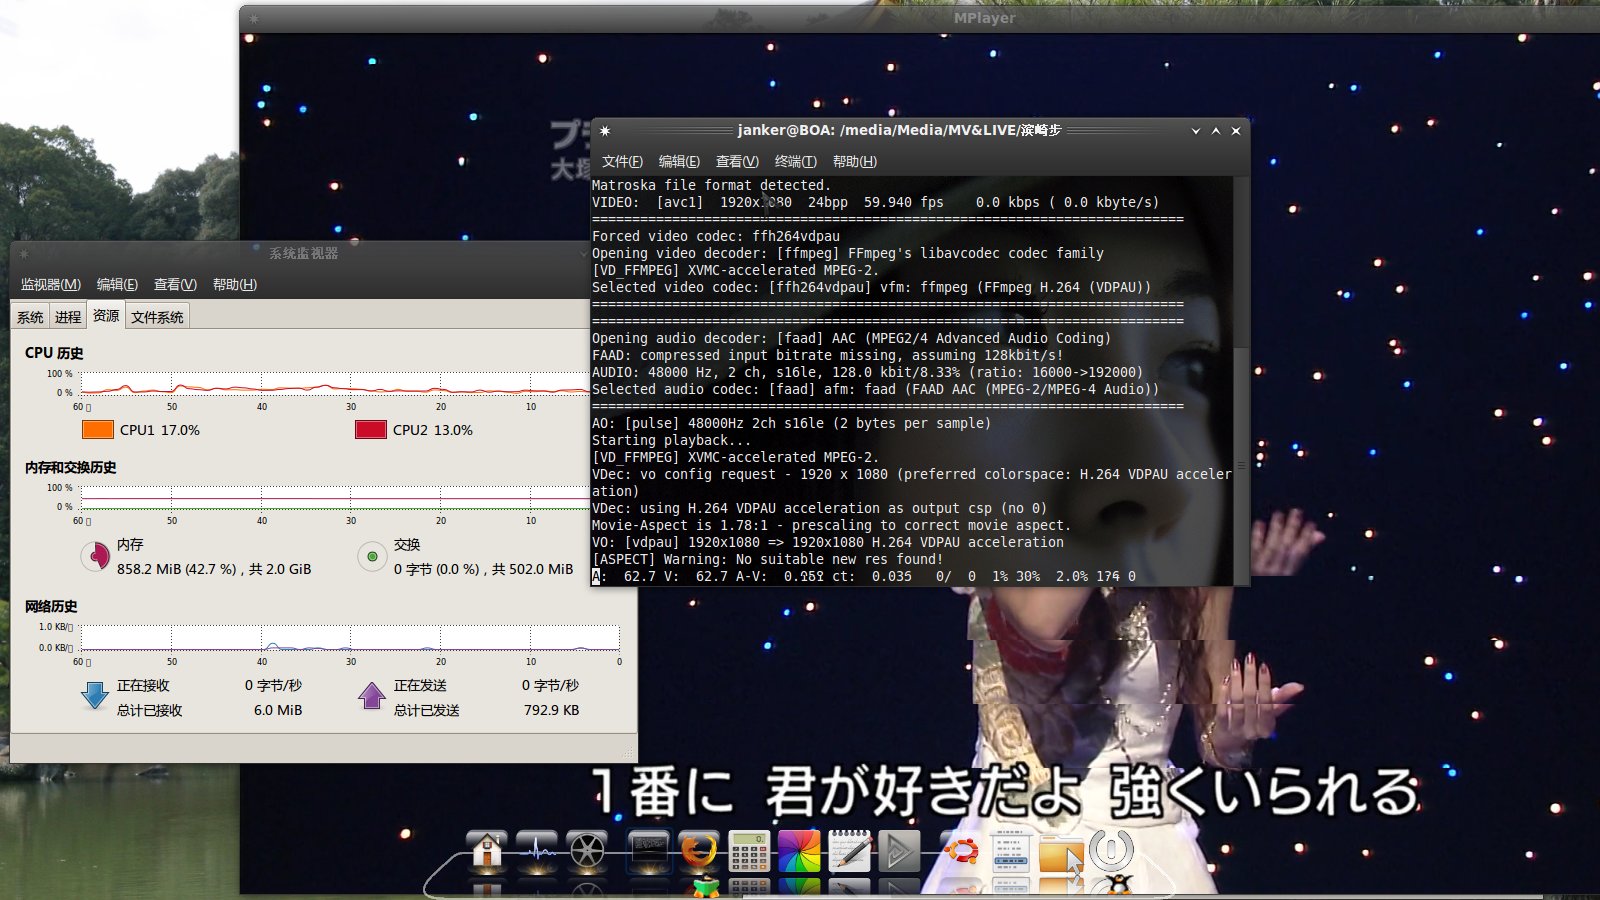
Task: Switch to the 系统 tab
Action: (x=30, y=317)
